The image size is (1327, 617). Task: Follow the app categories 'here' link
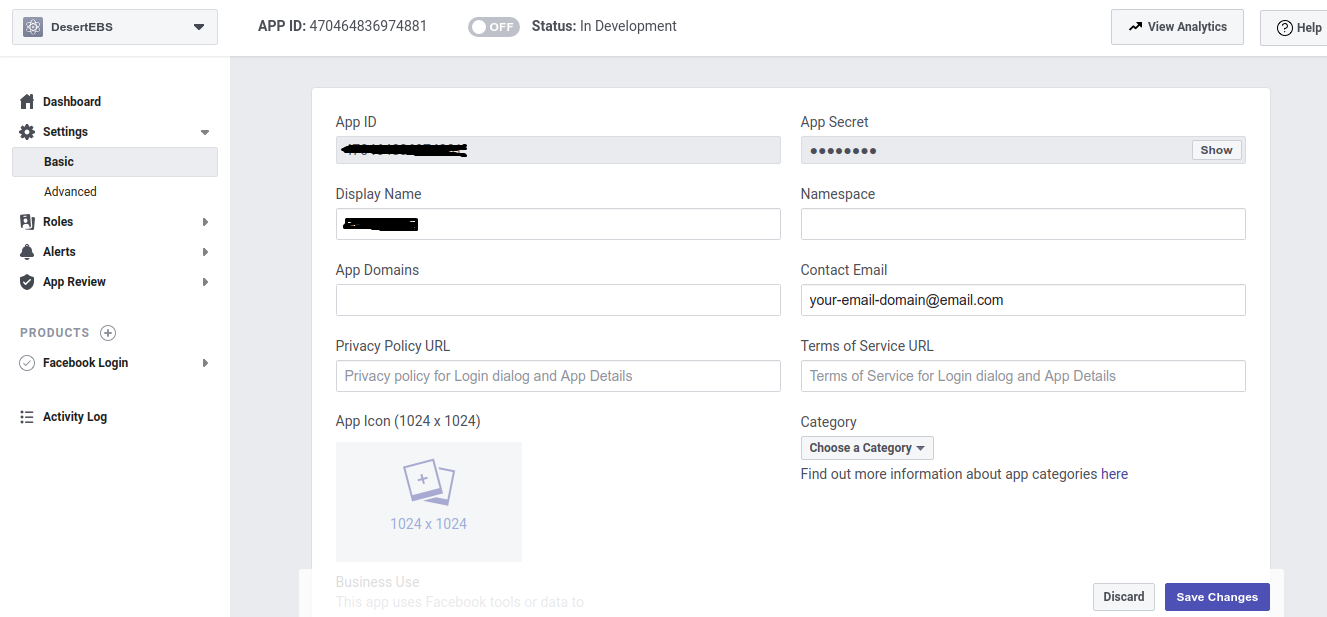click(x=1114, y=474)
